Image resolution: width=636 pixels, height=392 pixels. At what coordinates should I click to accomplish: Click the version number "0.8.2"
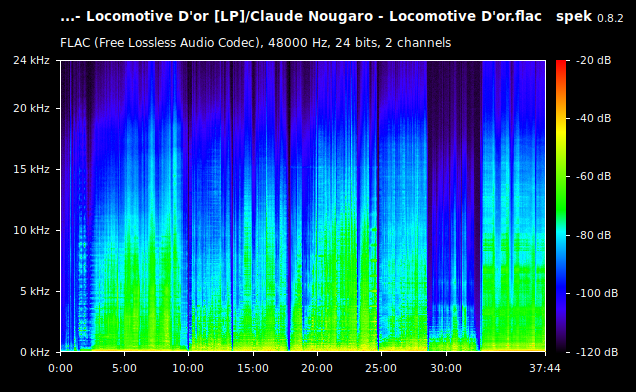pos(610,19)
